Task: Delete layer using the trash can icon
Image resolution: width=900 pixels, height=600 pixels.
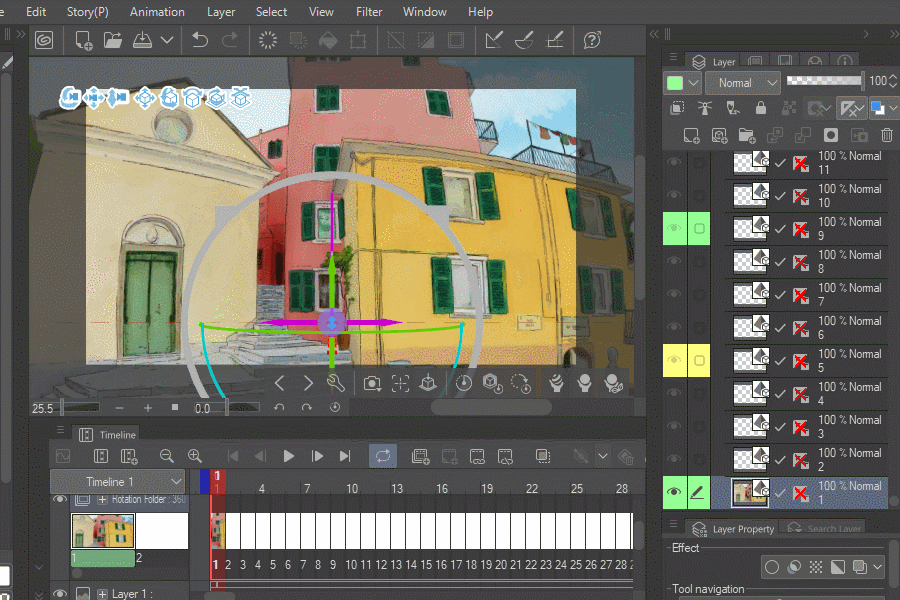Action: 886,135
